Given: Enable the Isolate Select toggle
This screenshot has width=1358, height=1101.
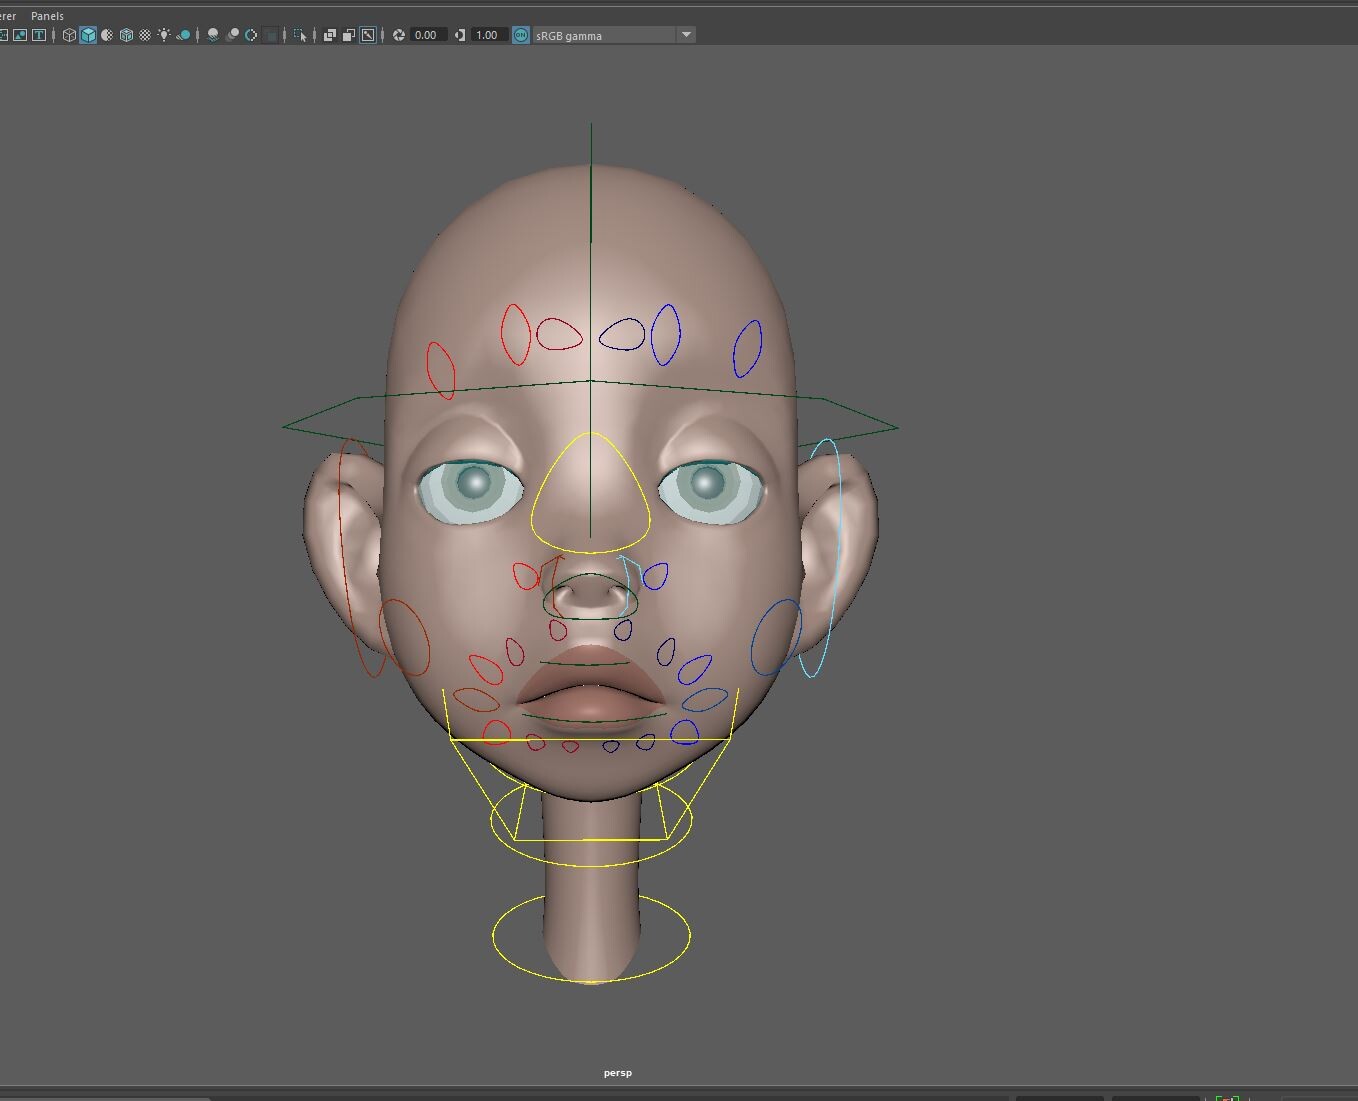Looking at the screenshot, I should pos(301,35).
